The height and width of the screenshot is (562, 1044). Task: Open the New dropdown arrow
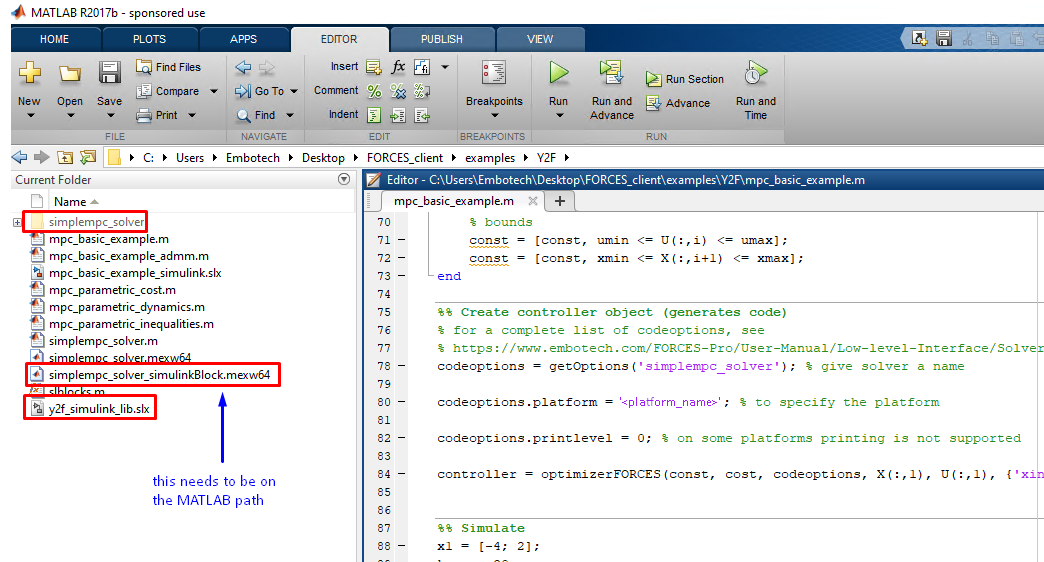coord(30,116)
